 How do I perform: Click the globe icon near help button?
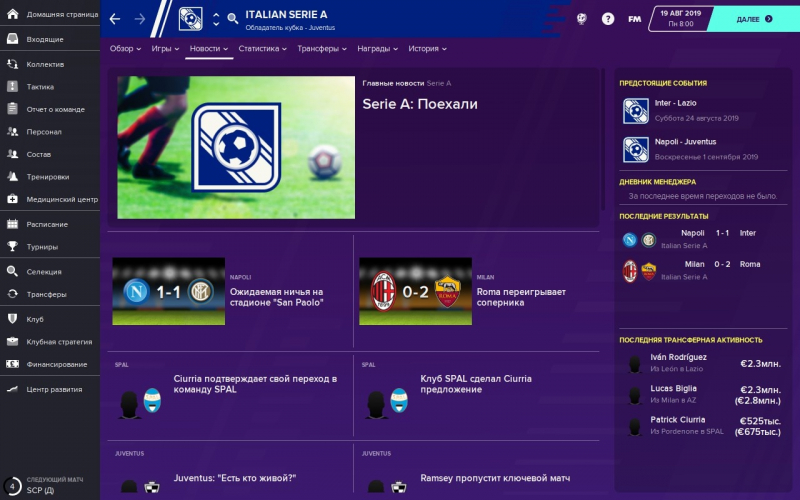click(581, 19)
